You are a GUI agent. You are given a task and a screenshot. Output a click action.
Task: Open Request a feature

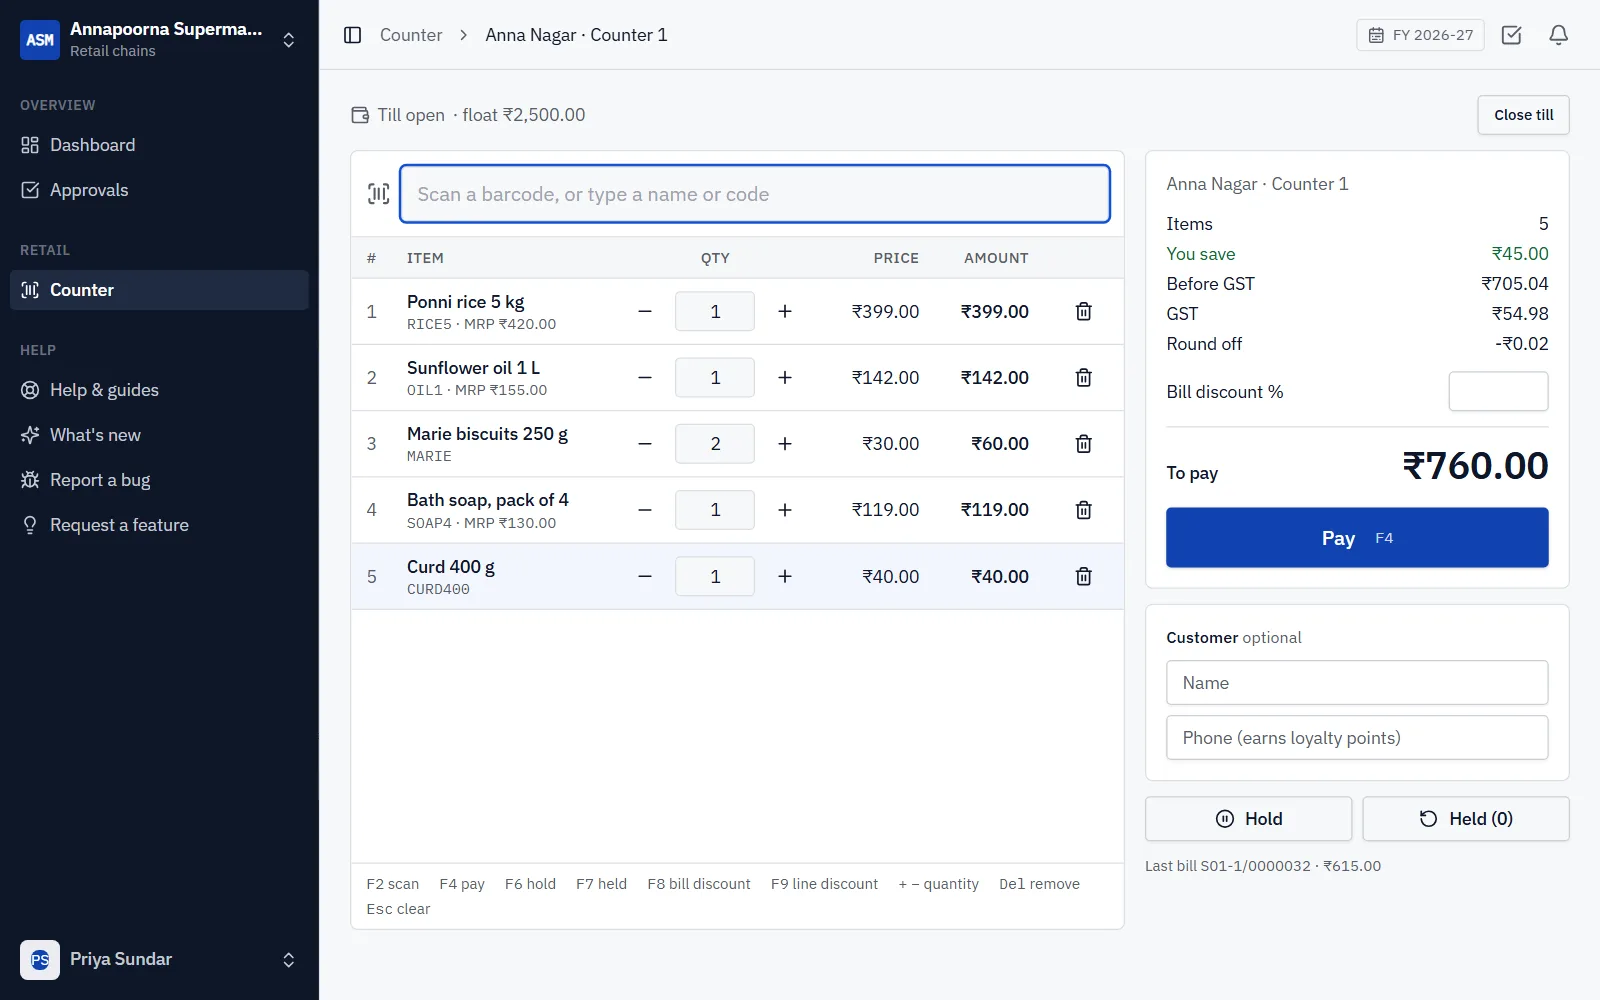coord(159,525)
